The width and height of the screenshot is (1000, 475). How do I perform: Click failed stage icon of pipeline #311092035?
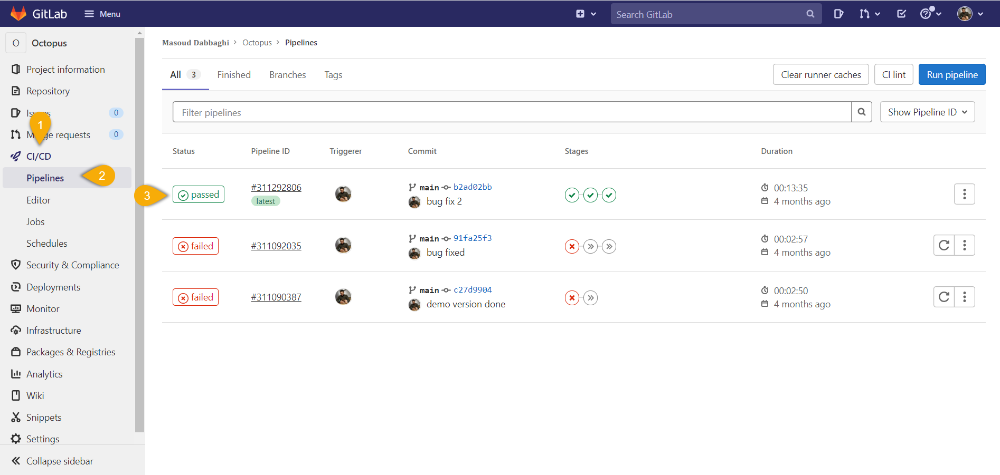point(572,245)
